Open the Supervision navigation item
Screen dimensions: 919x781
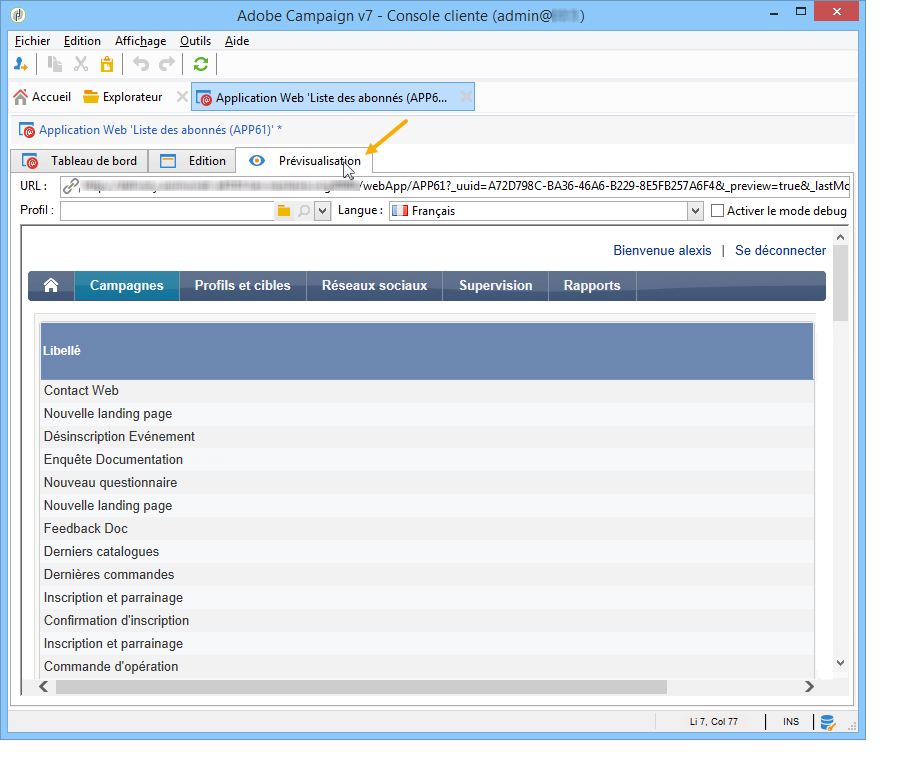496,285
